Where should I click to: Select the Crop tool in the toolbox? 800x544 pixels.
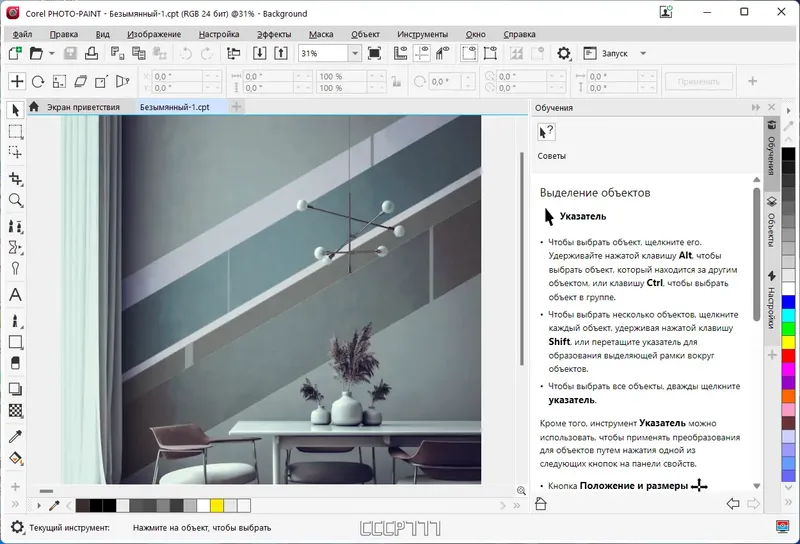point(15,178)
